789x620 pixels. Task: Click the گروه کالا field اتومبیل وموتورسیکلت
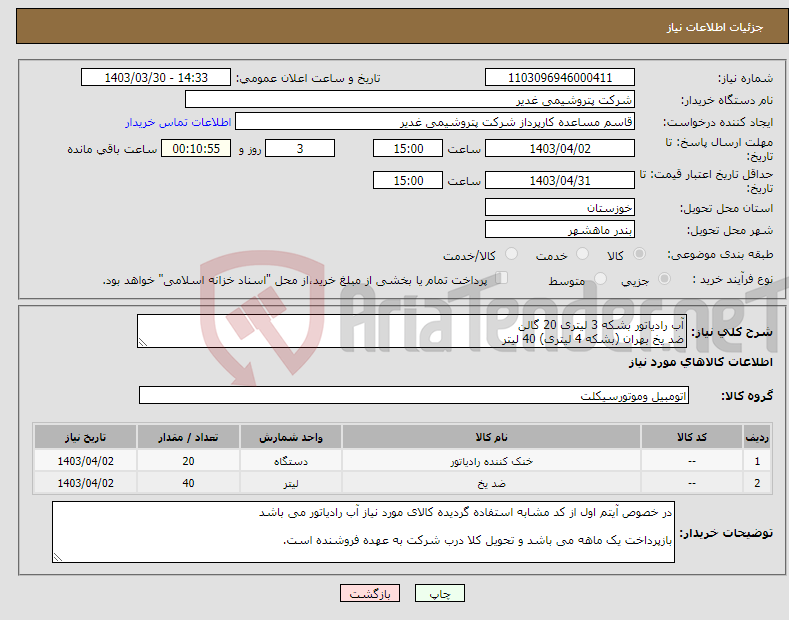click(414, 396)
